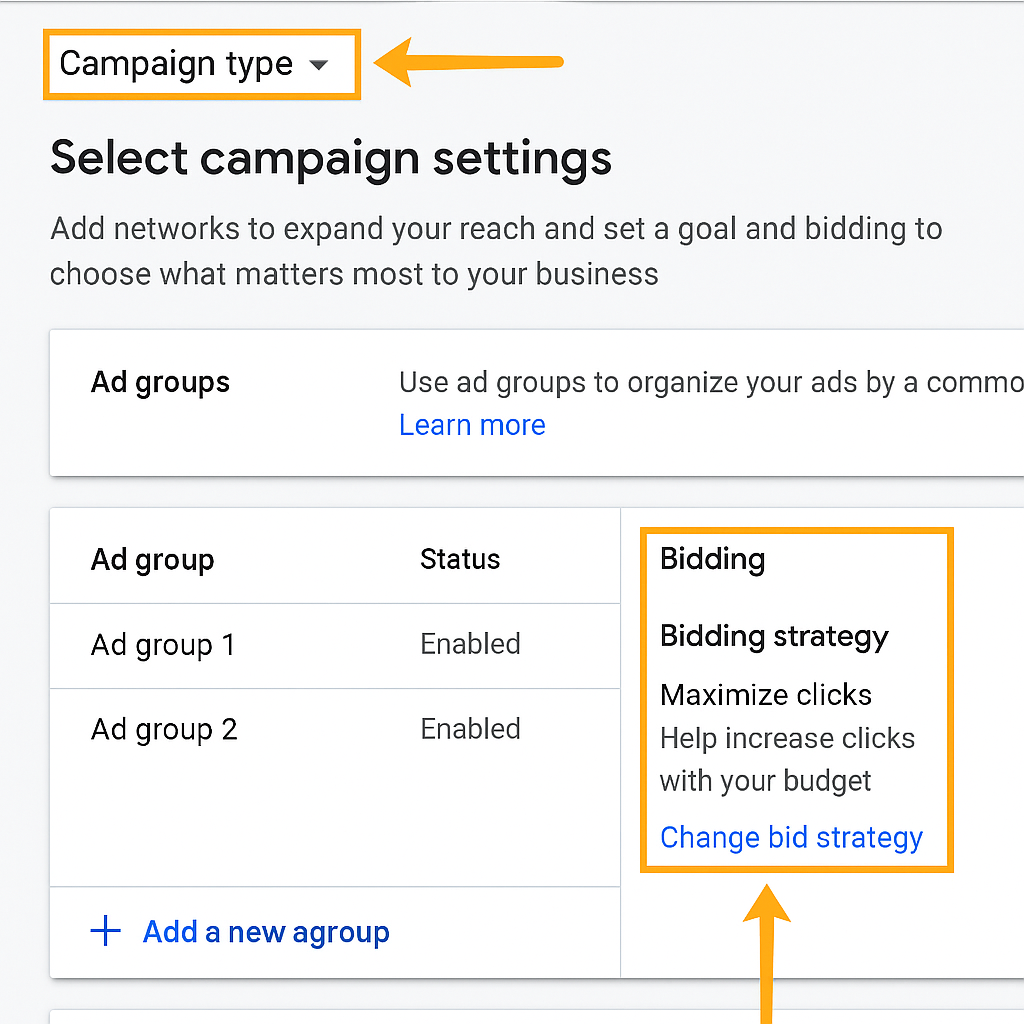Sort by the Ad group column header
Image resolution: width=1024 pixels, height=1024 pixels.
[x=152, y=559]
